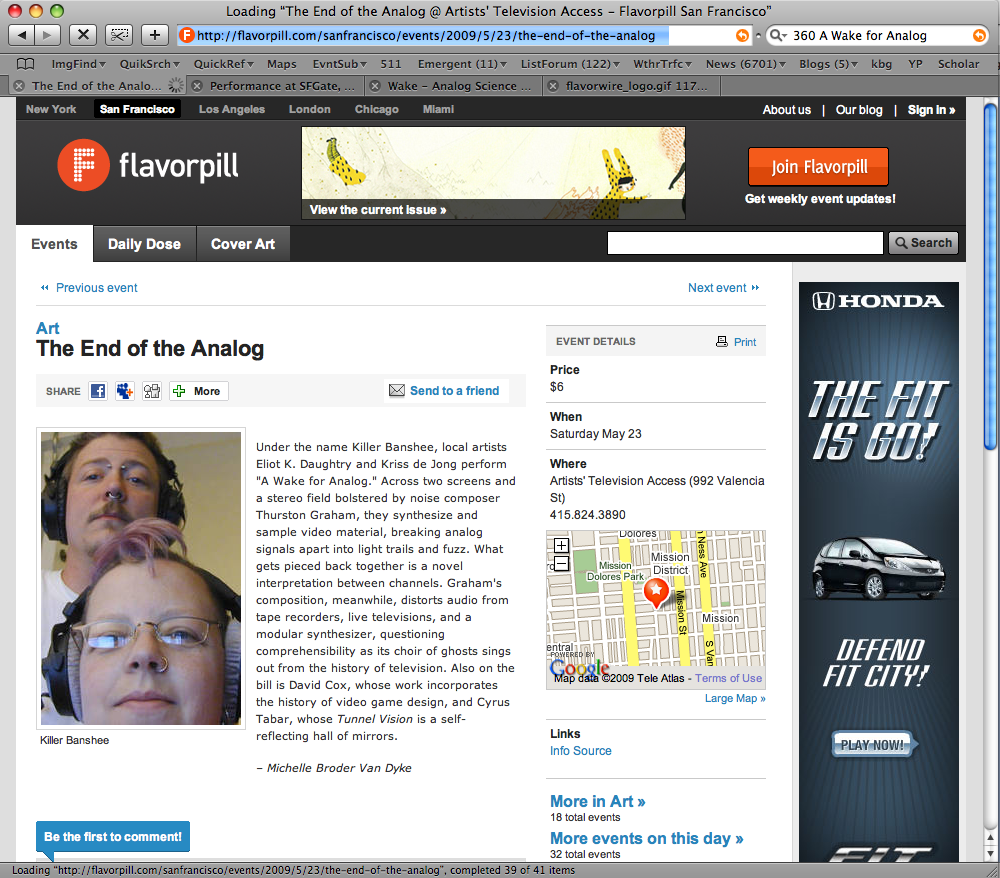
Task: Open share More options
Action: coord(198,391)
